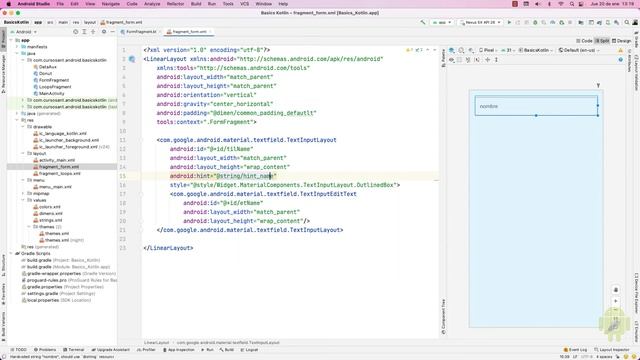Click the zoom in plus on the preview

click(x=616, y=301)
